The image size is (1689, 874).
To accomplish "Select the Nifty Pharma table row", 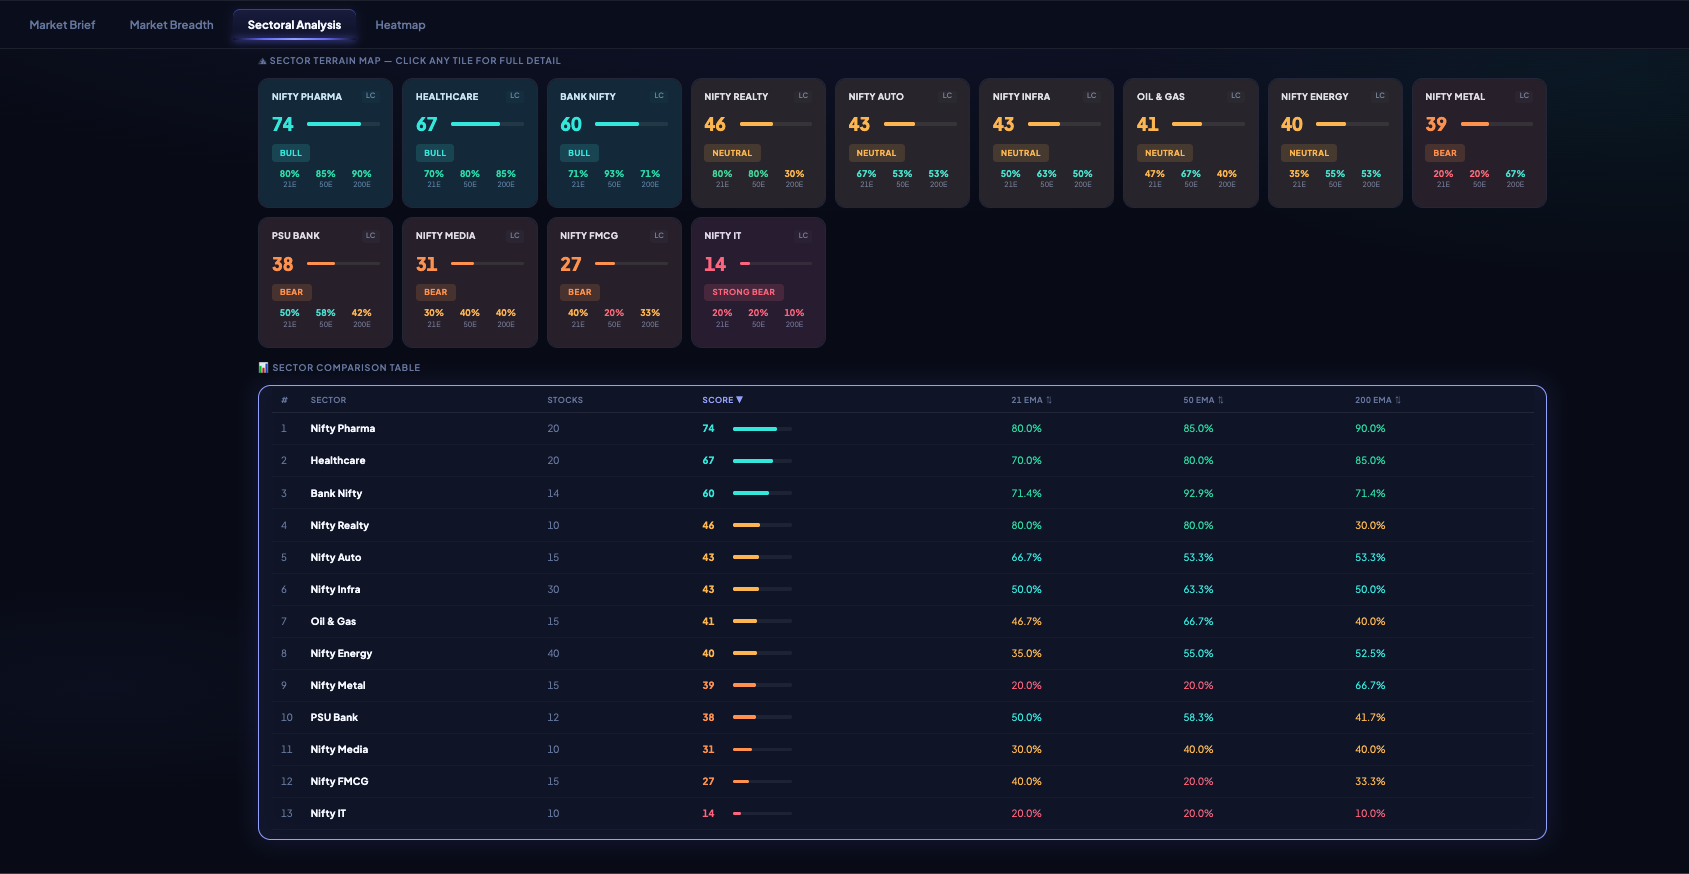I will (x=902, y=428).
